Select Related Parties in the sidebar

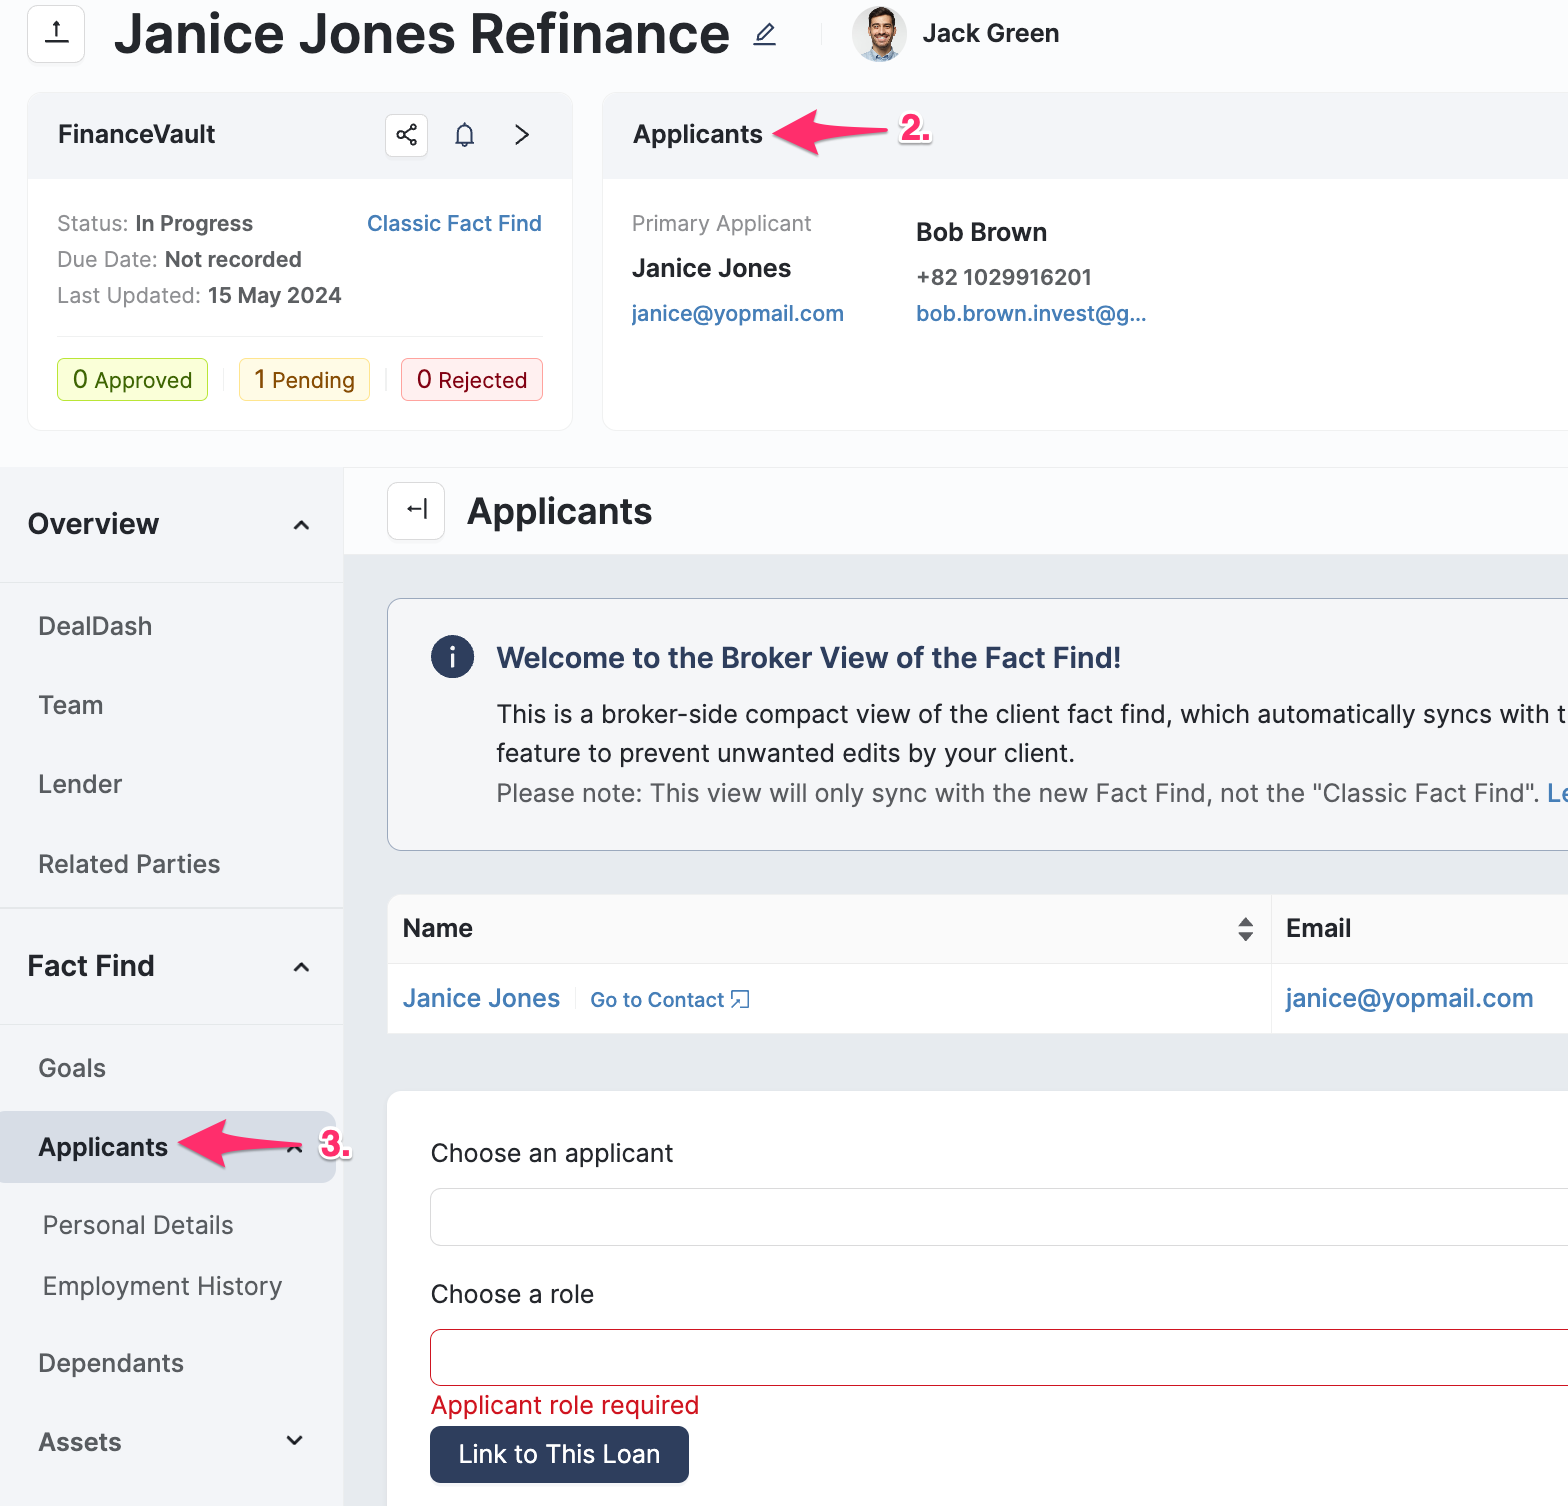click(x=129, y=864)
